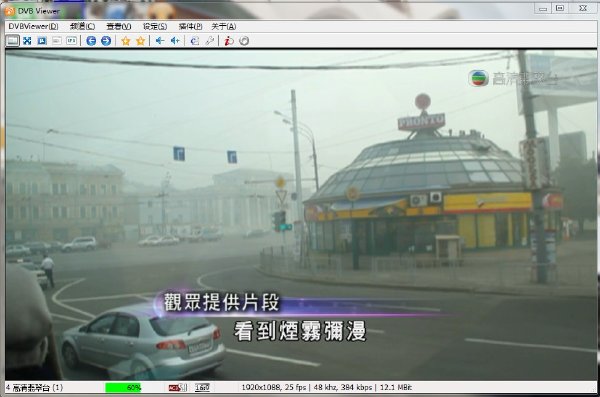Click the white boxed toolbar icon beside the blue arrows
Image resolution: width=600 pixels, height=397 pixels.
point(72,41)
